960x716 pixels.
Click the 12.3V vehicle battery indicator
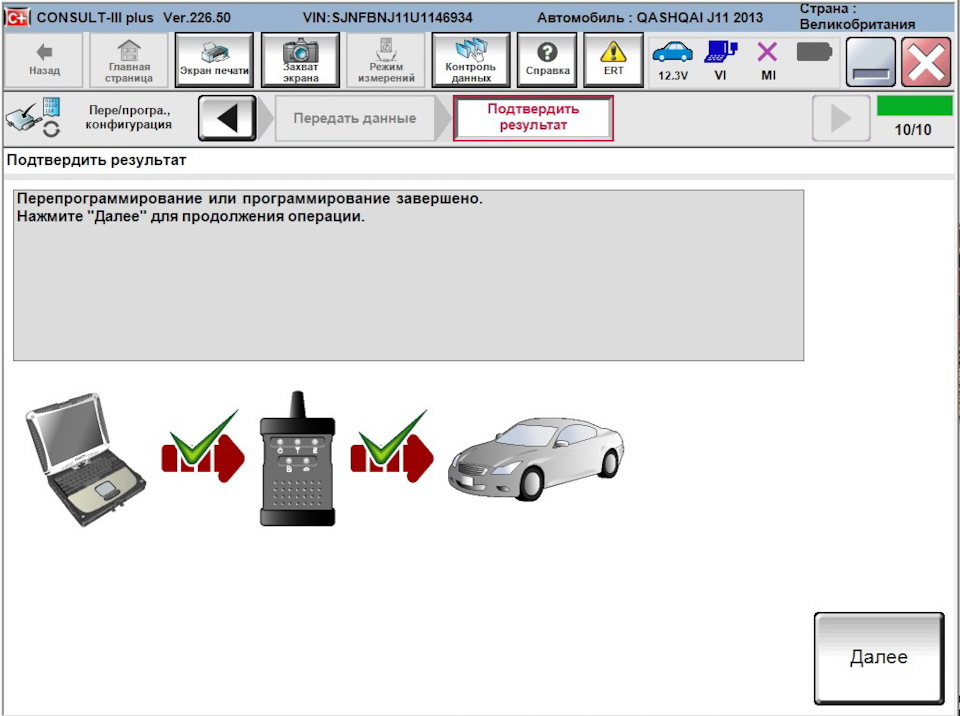pos(673,61)
